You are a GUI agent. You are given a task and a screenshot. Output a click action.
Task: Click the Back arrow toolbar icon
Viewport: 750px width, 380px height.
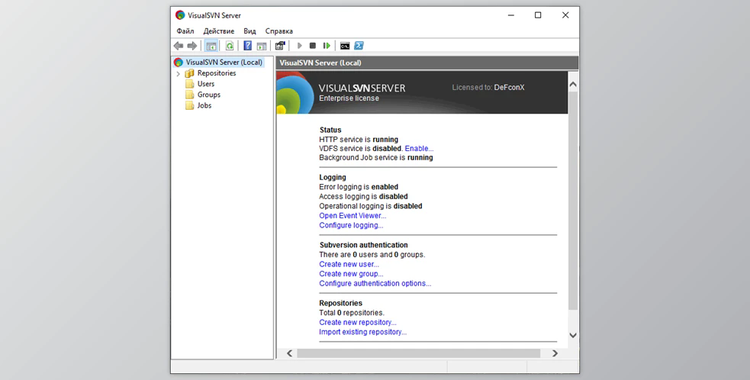point(178,45)
